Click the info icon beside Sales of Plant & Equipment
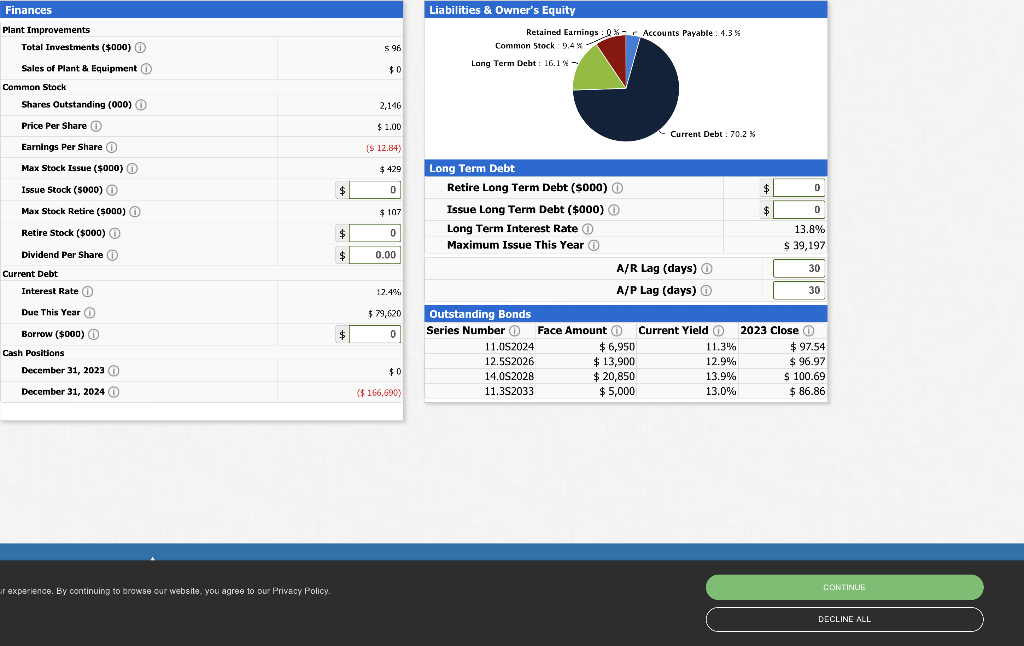1024x646 pixels. (x=146, y=68)
